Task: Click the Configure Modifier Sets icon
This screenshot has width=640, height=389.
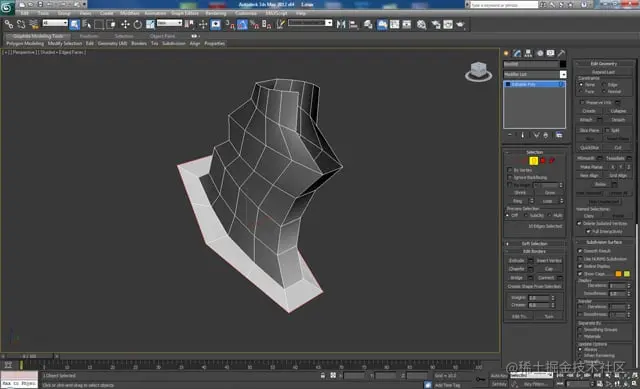Action: [x=559, y=135]
